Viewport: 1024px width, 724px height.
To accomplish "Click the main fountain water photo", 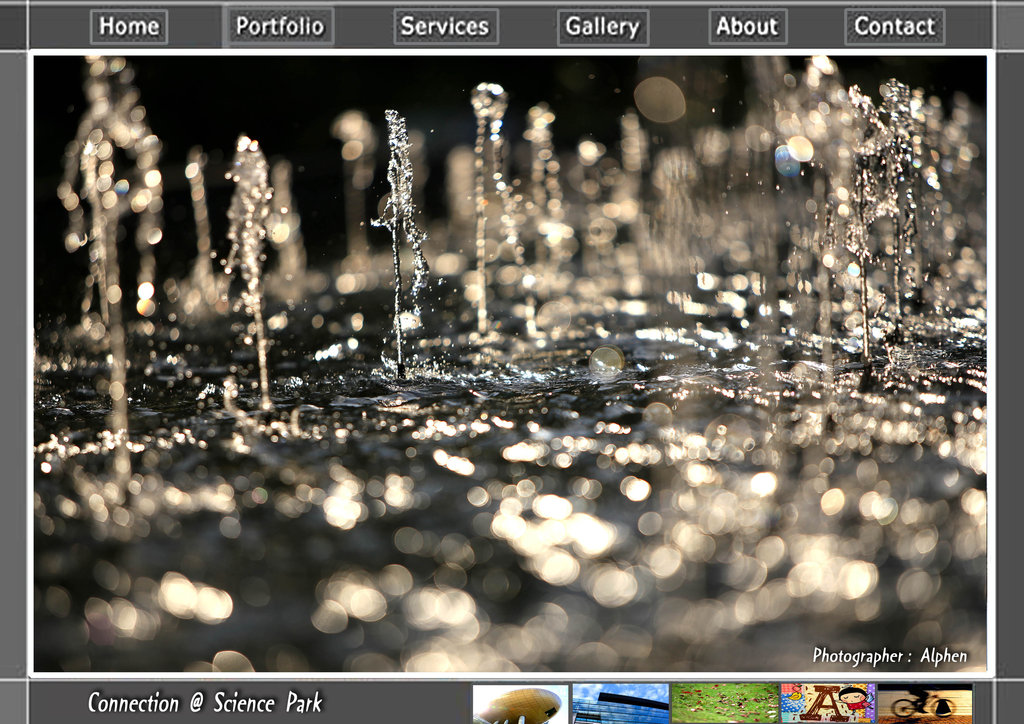I will click(510, 364).
